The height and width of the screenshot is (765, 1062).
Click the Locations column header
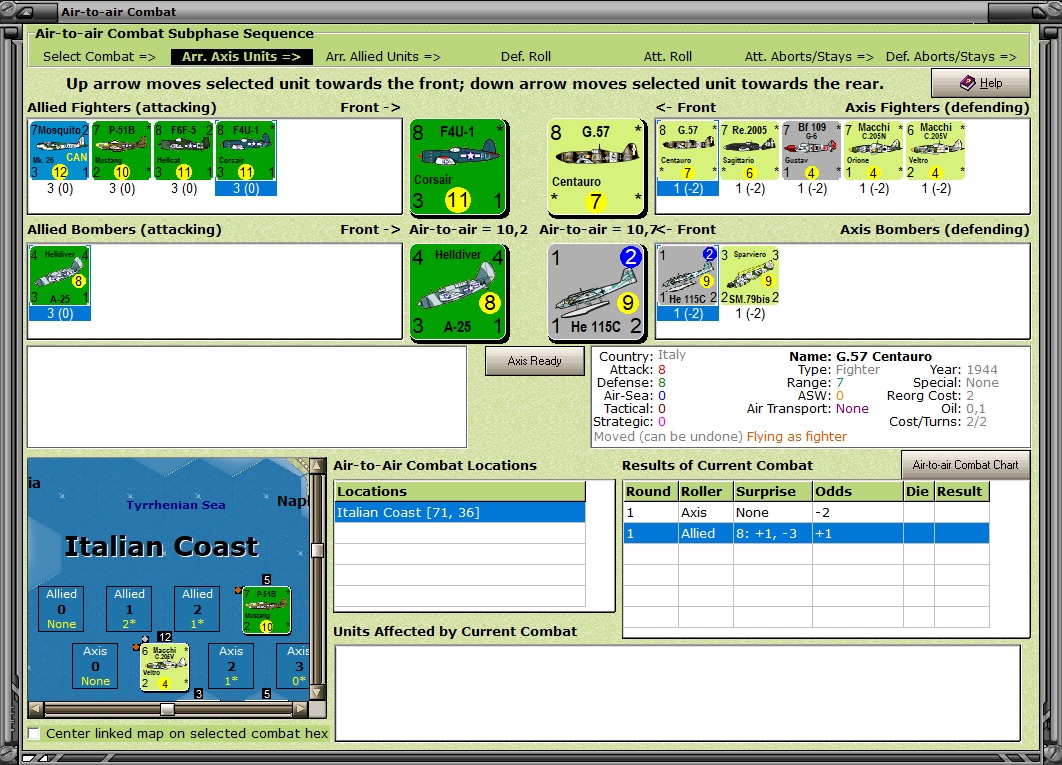pos(460,491)
